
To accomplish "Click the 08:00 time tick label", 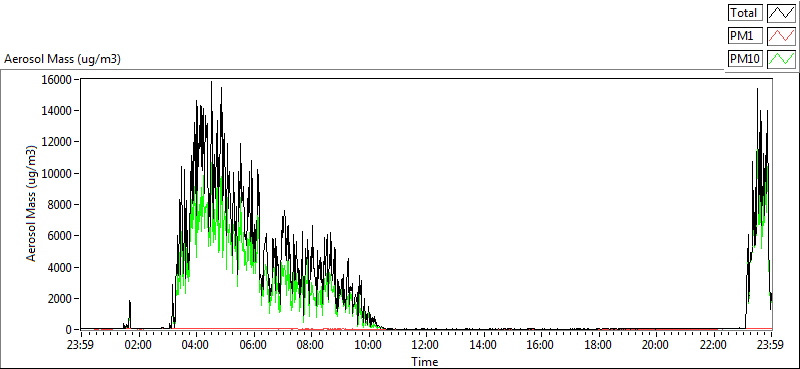I will [310, 344].
